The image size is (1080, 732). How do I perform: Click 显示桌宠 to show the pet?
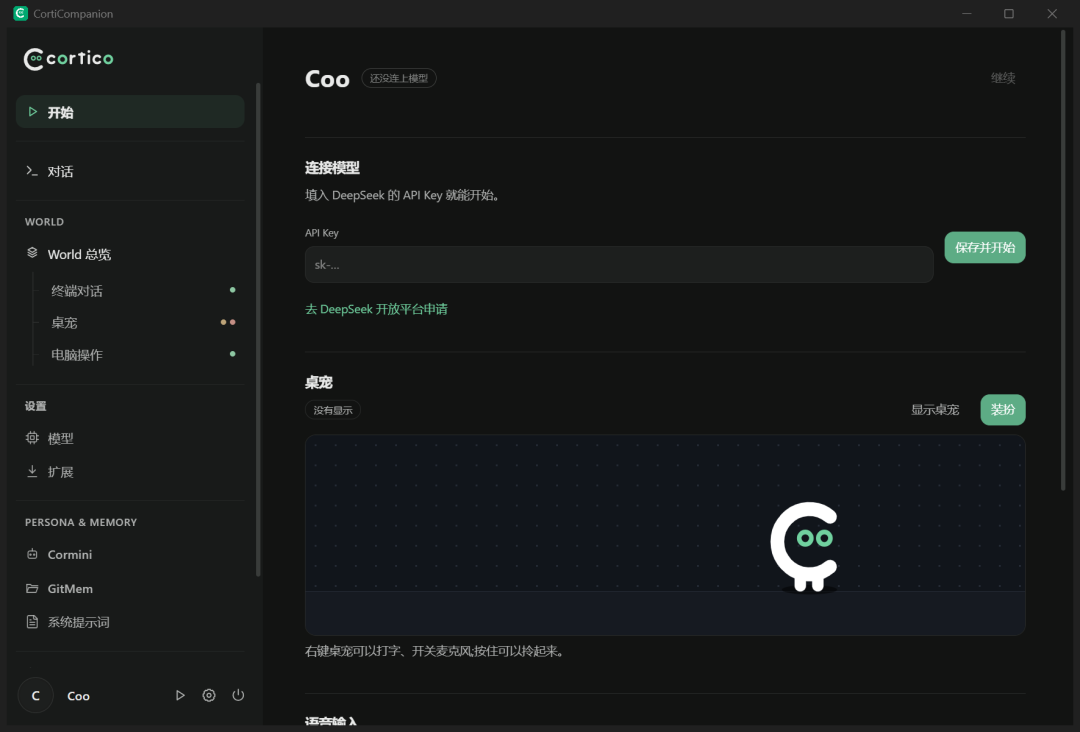pyautogui.click(x=935, y=410)
